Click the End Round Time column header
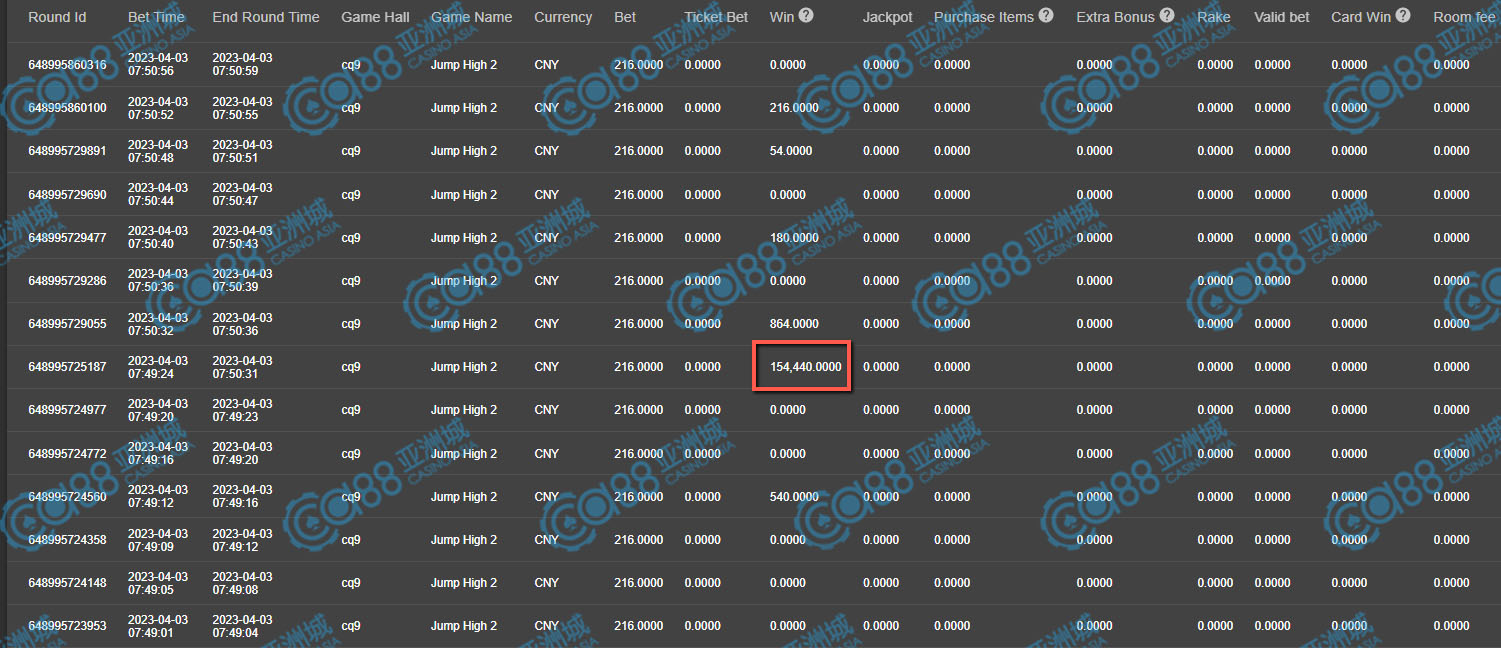The image size is (1501, 648). pyautogui.click(x=266, y=17)
